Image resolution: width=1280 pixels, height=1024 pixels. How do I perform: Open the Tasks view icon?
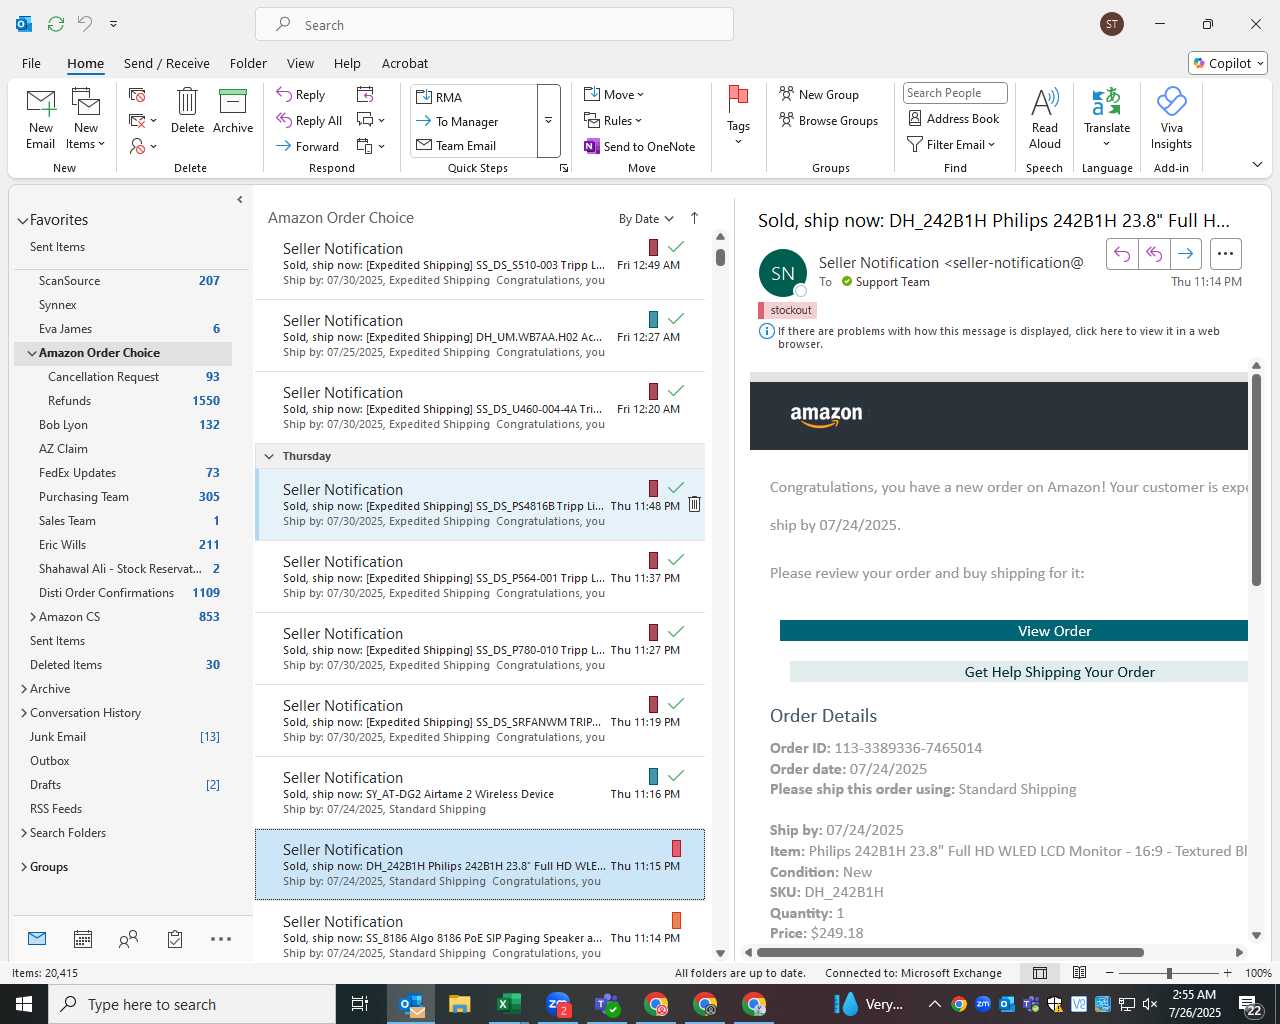(175, 939)
